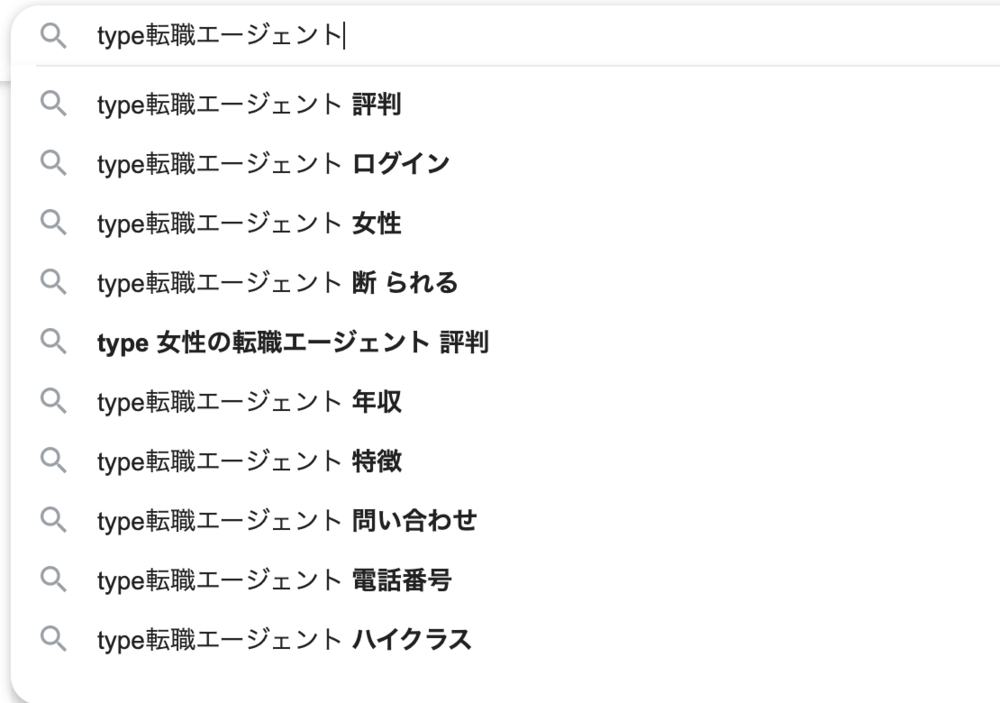Select the type転職エージェント ハイクラス suggestion
Image resolution: width=1000 pixels, height=703 pixels.
[284, 639]
